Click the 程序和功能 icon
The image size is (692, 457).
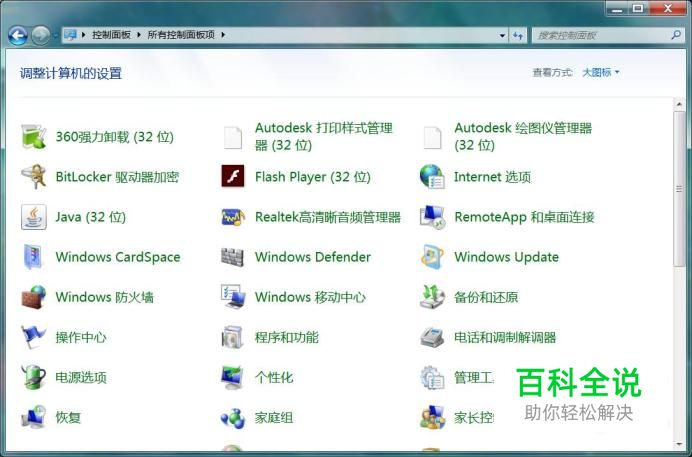tap(233, 337)
